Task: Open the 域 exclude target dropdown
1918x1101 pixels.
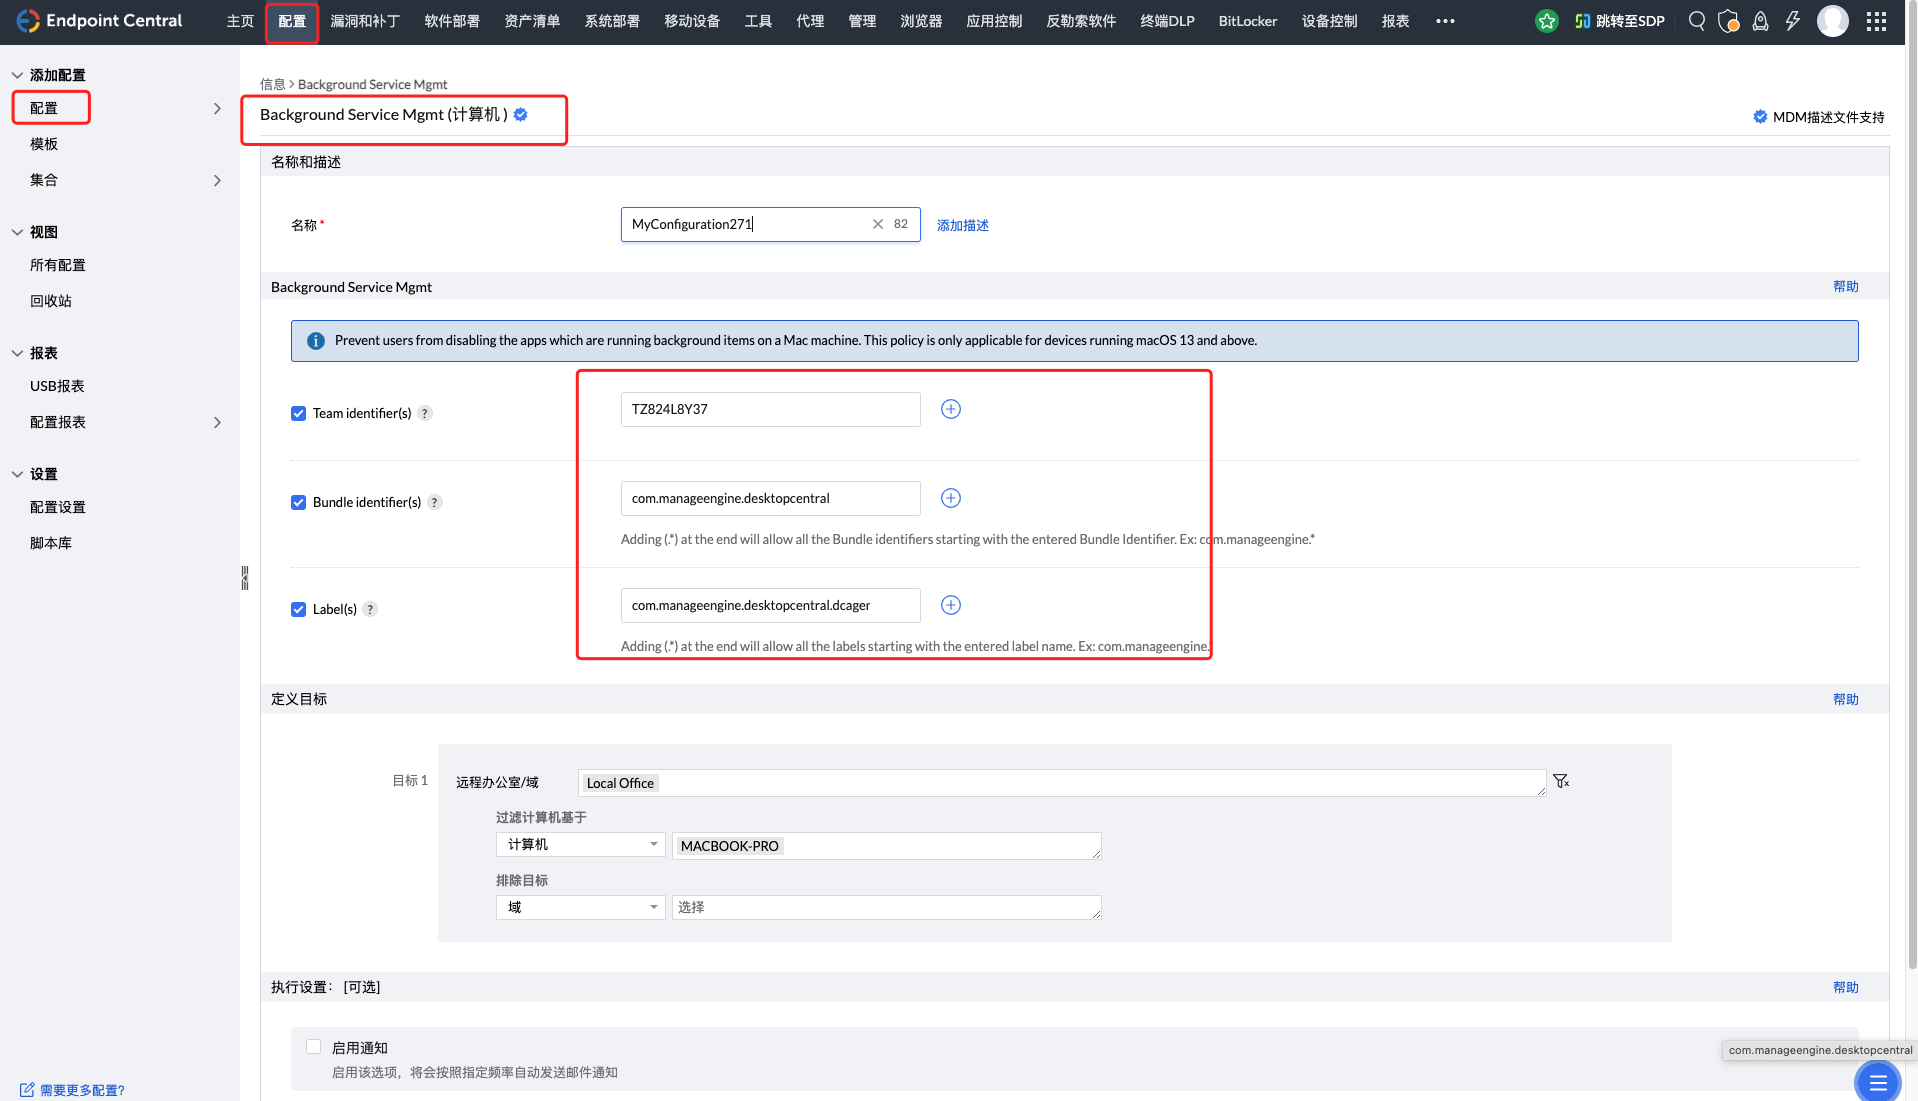Action: (x=580, y=907)
